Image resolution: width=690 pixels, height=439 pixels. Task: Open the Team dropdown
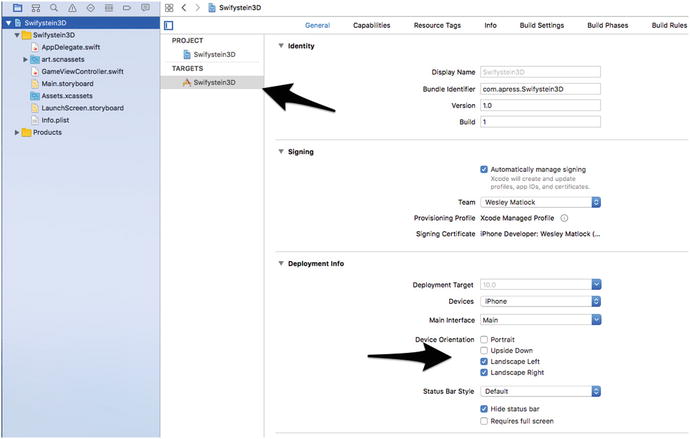(540, 202)
